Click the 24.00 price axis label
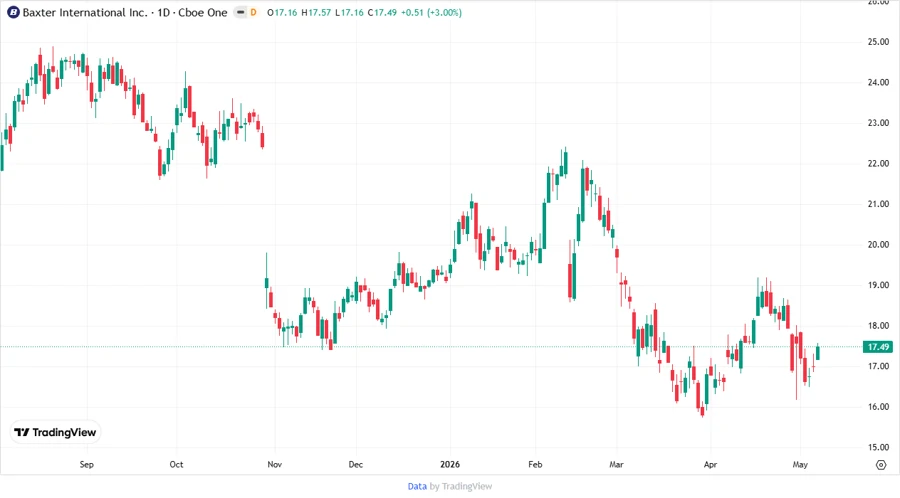Viewport: 900px width, 498px height. [878, 83]
